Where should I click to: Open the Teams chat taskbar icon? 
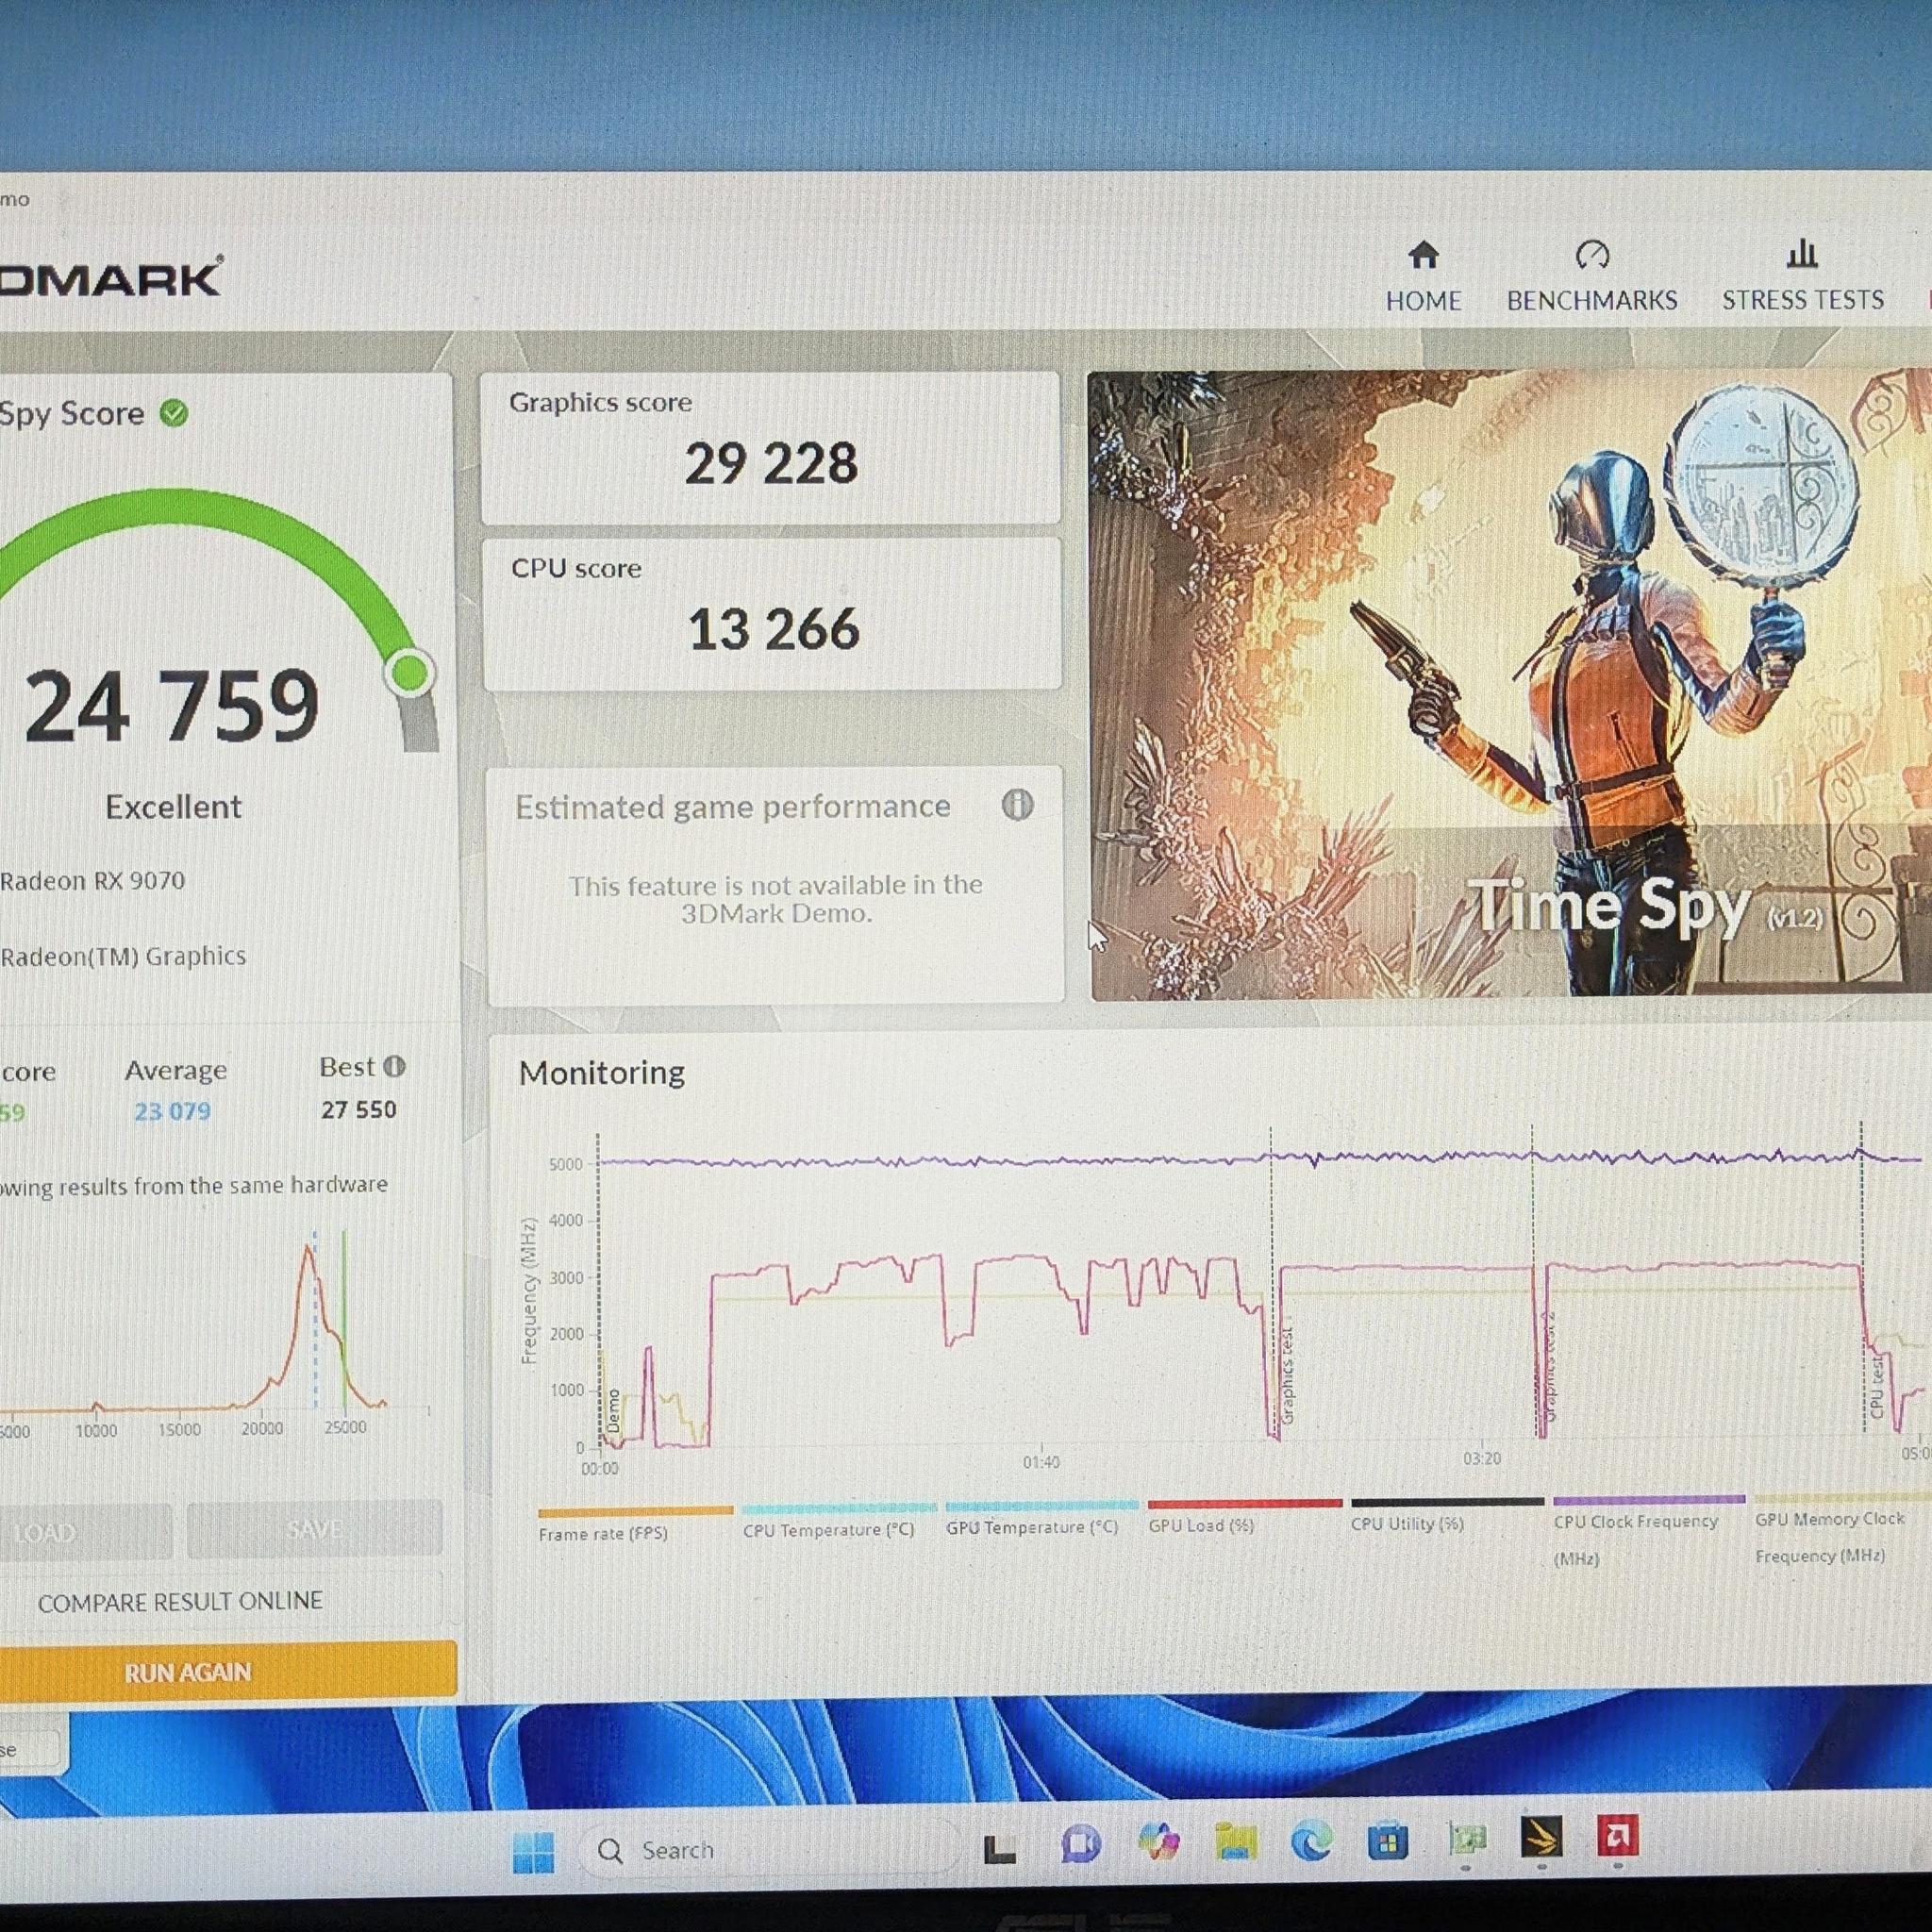coord(1081,1845)
